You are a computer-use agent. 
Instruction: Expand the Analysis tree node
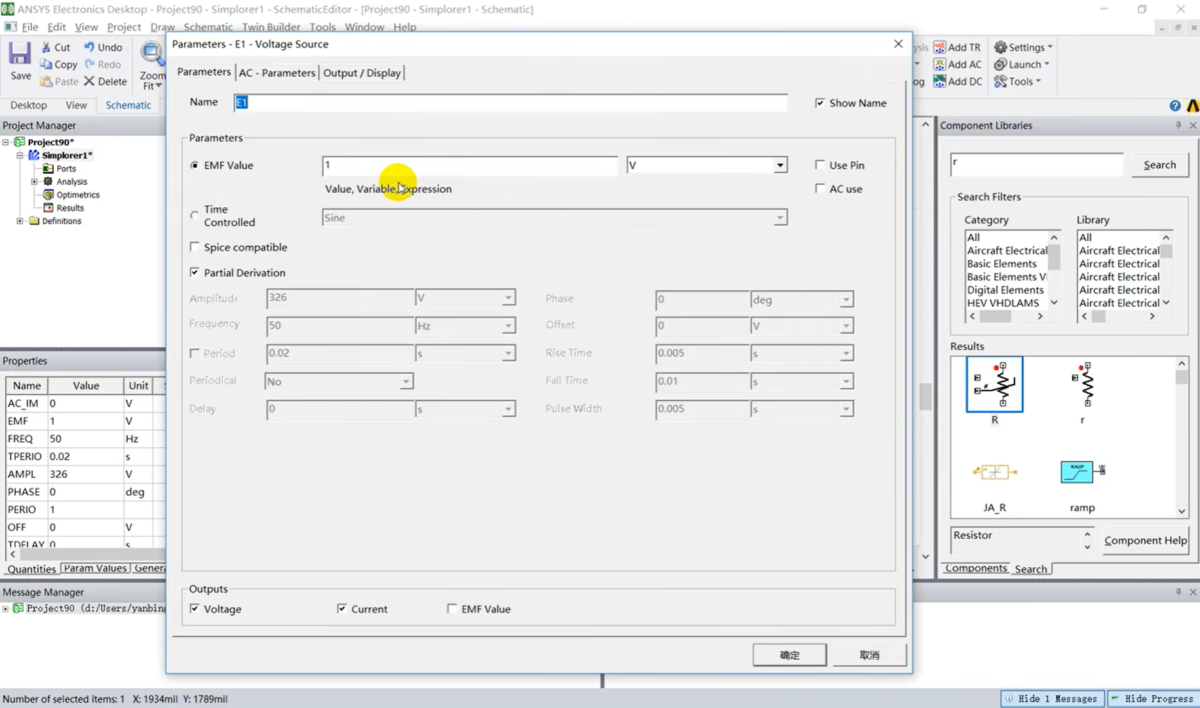pyautogui.click(x=34, y=182)
